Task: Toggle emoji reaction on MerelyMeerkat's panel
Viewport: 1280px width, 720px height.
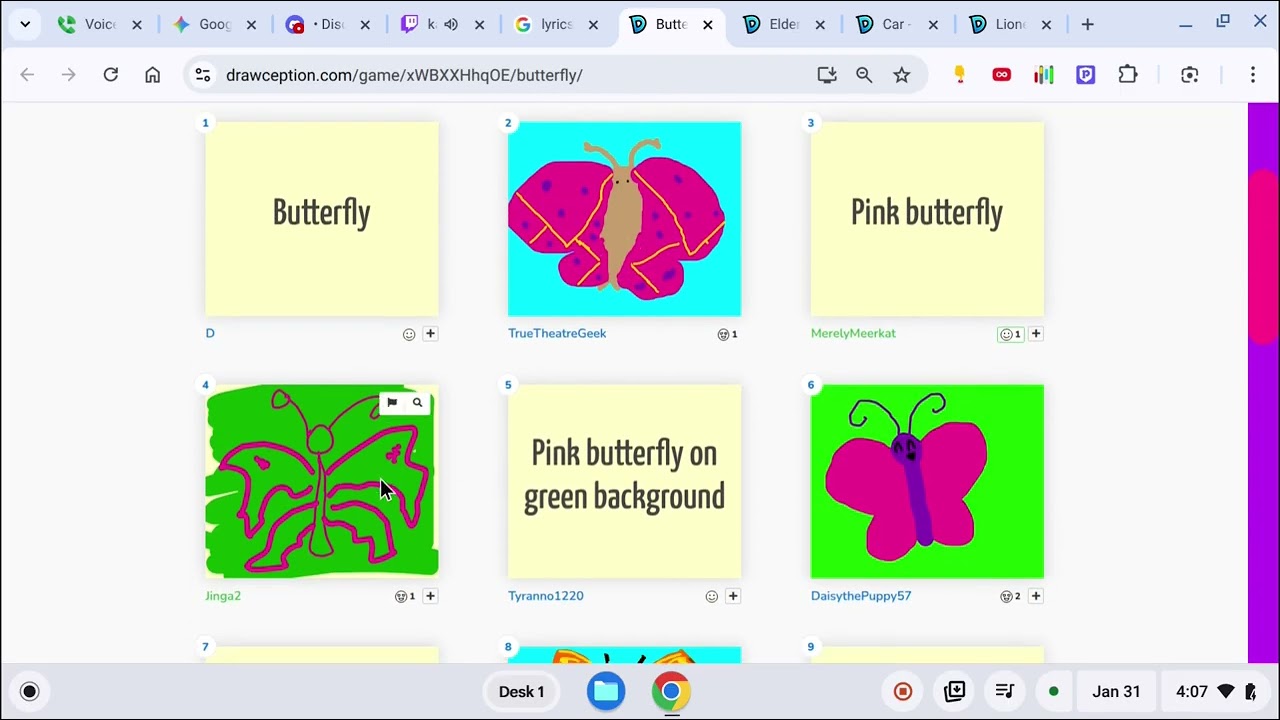Action: tap(1010, 334)
